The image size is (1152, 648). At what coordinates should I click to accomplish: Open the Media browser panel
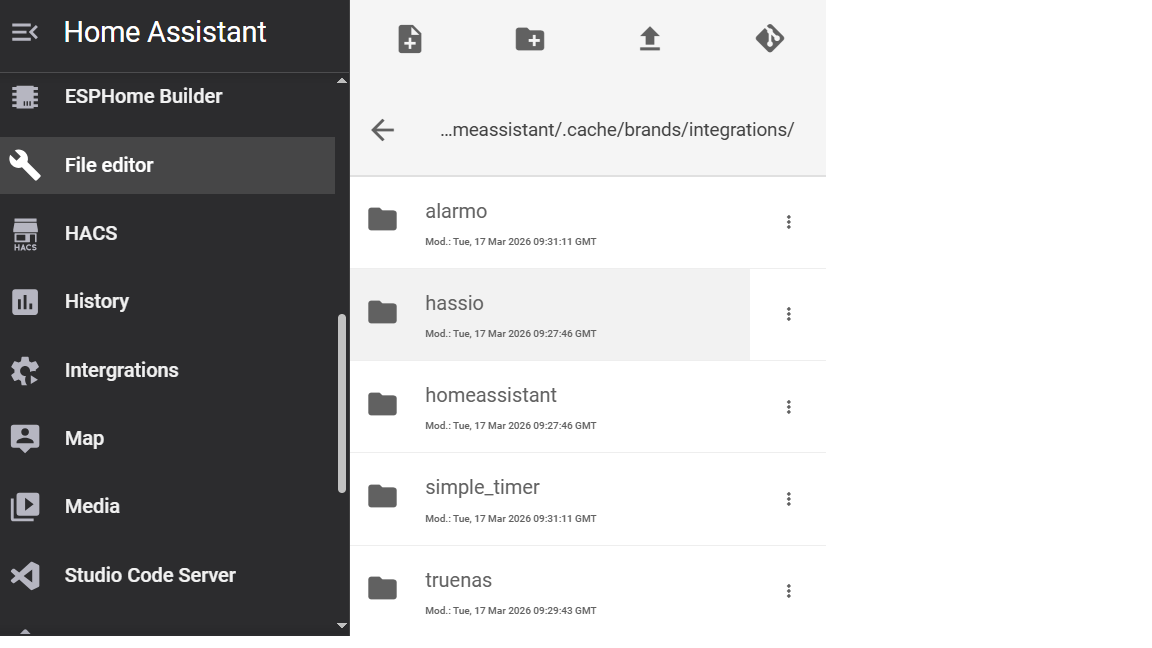point(92,507)
